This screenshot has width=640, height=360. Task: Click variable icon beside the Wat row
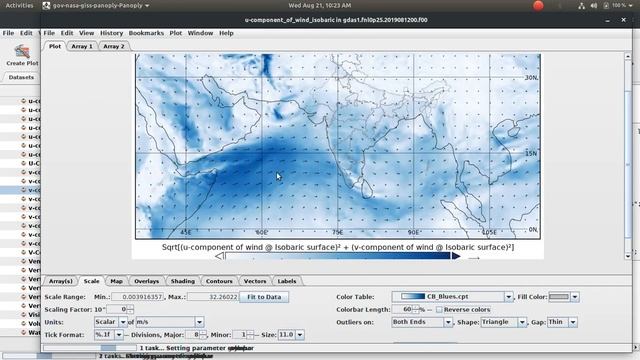(x=24, y=332)
